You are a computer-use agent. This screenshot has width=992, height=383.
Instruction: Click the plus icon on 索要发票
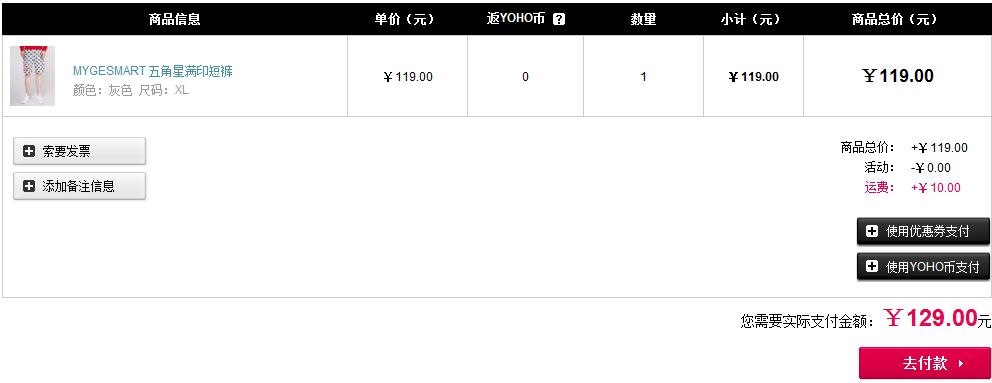[x=29, y=151]
